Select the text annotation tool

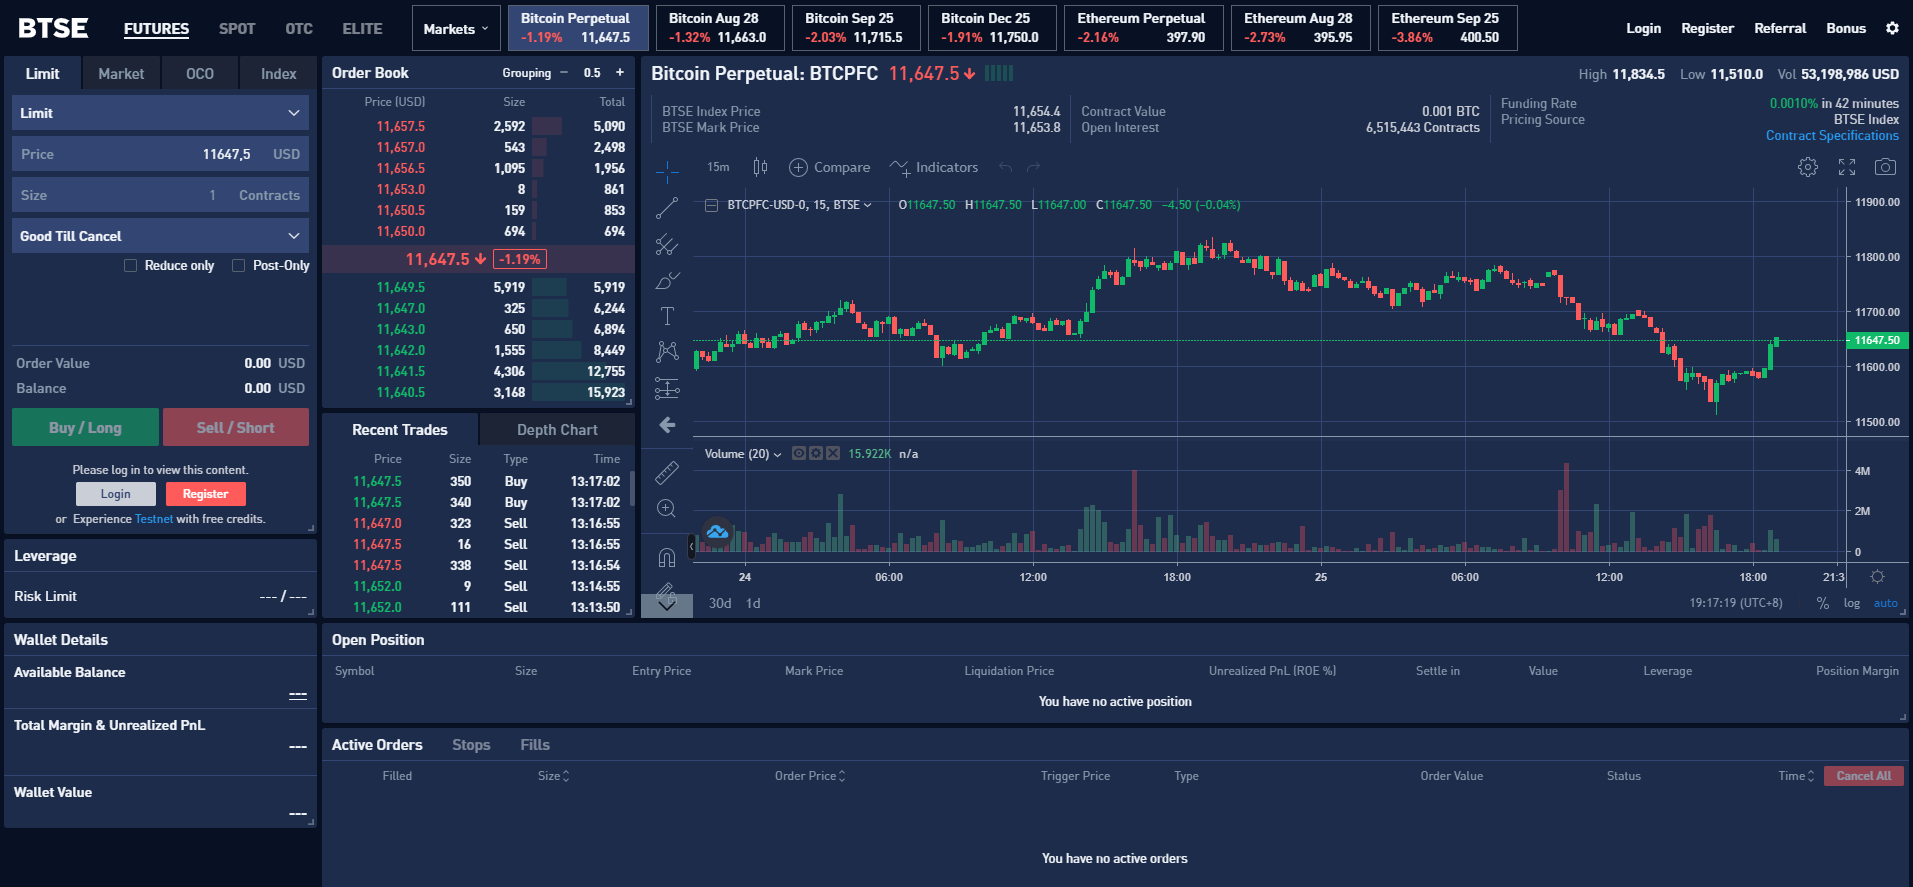pos(667,316)
